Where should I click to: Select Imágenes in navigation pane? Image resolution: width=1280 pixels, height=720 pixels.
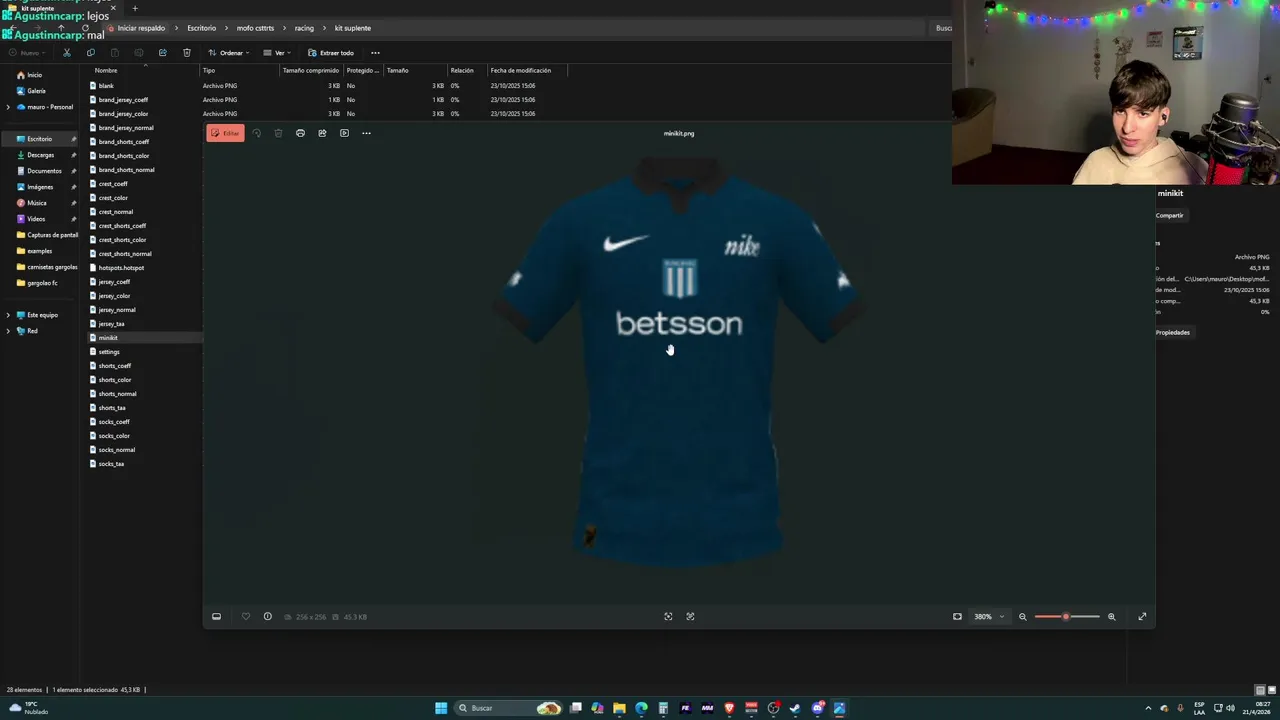(40, 187)
